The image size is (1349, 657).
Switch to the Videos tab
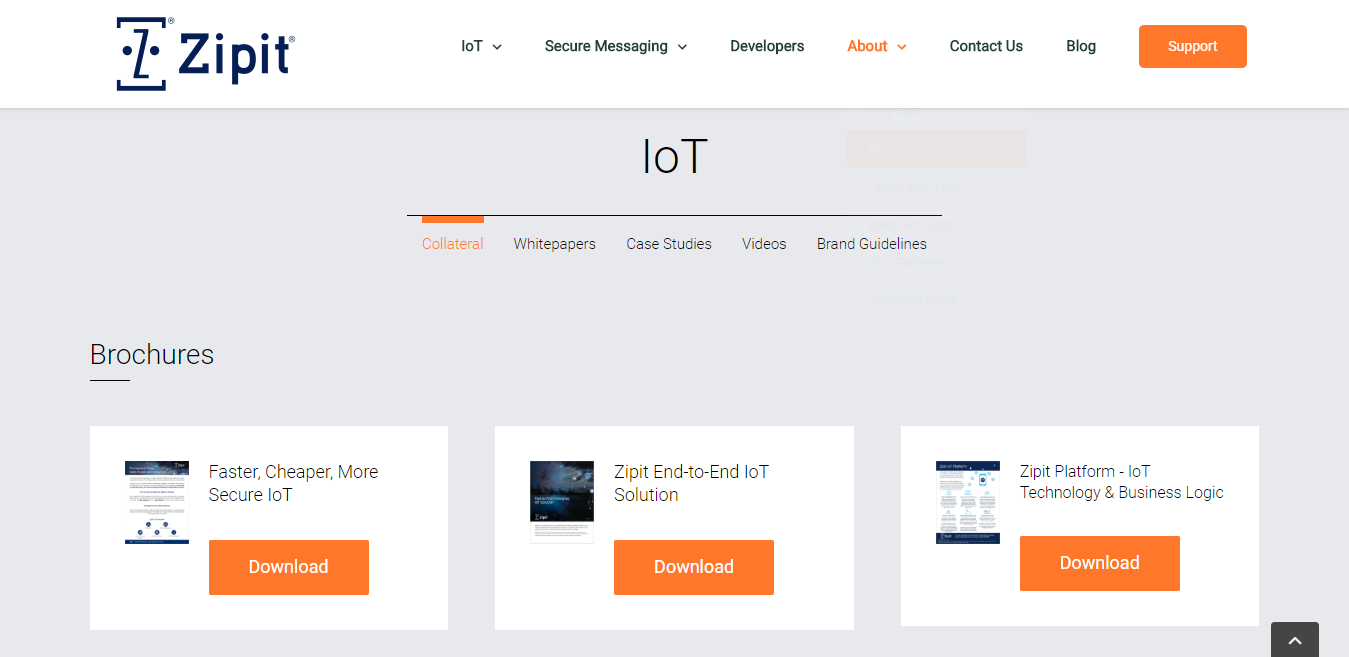pos(764,244)
